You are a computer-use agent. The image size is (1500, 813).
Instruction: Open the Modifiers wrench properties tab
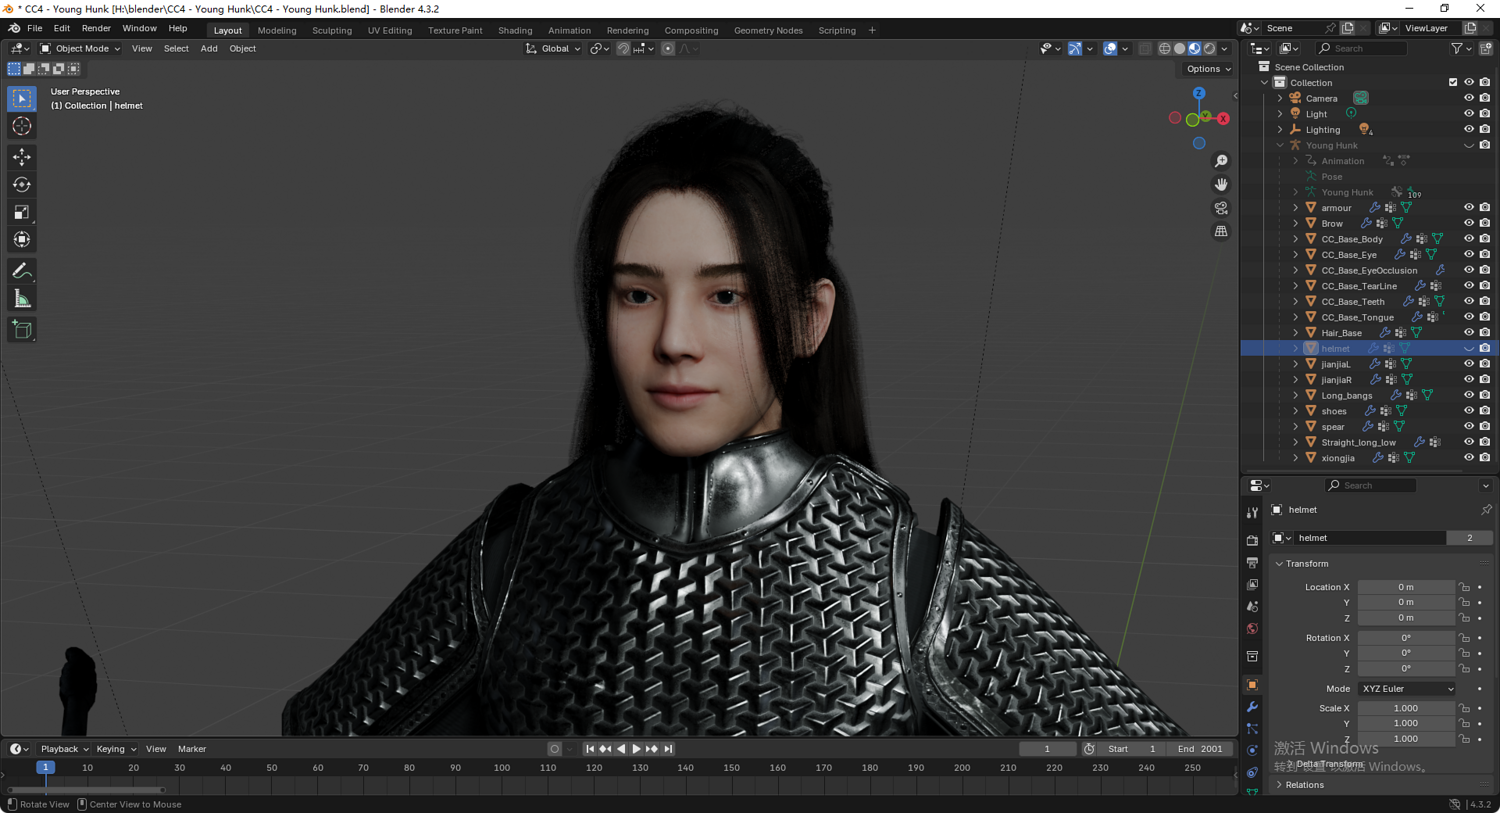tap(1252, 707)
